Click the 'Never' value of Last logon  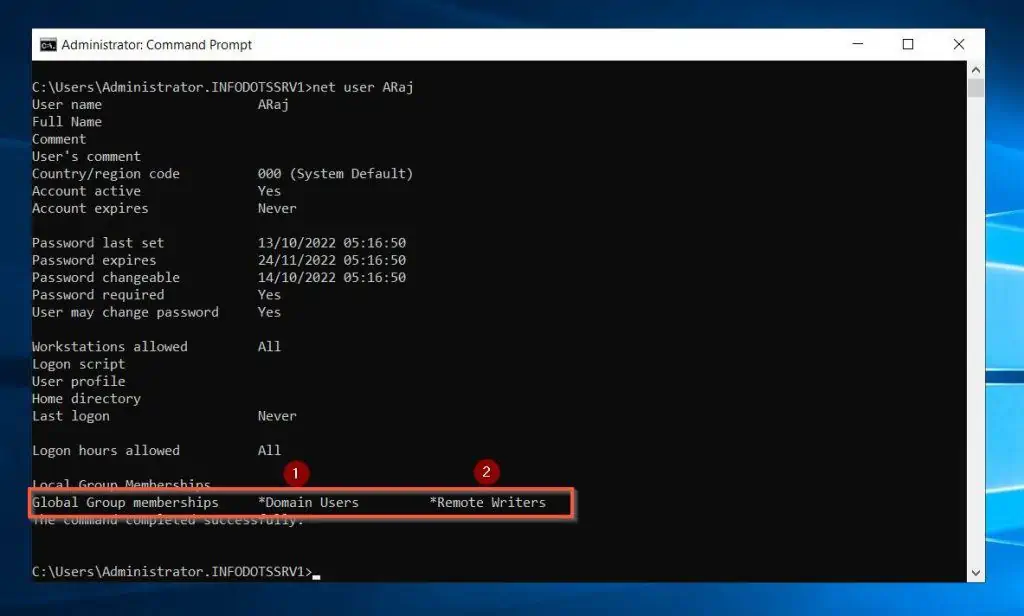click(x=277, y=416)
